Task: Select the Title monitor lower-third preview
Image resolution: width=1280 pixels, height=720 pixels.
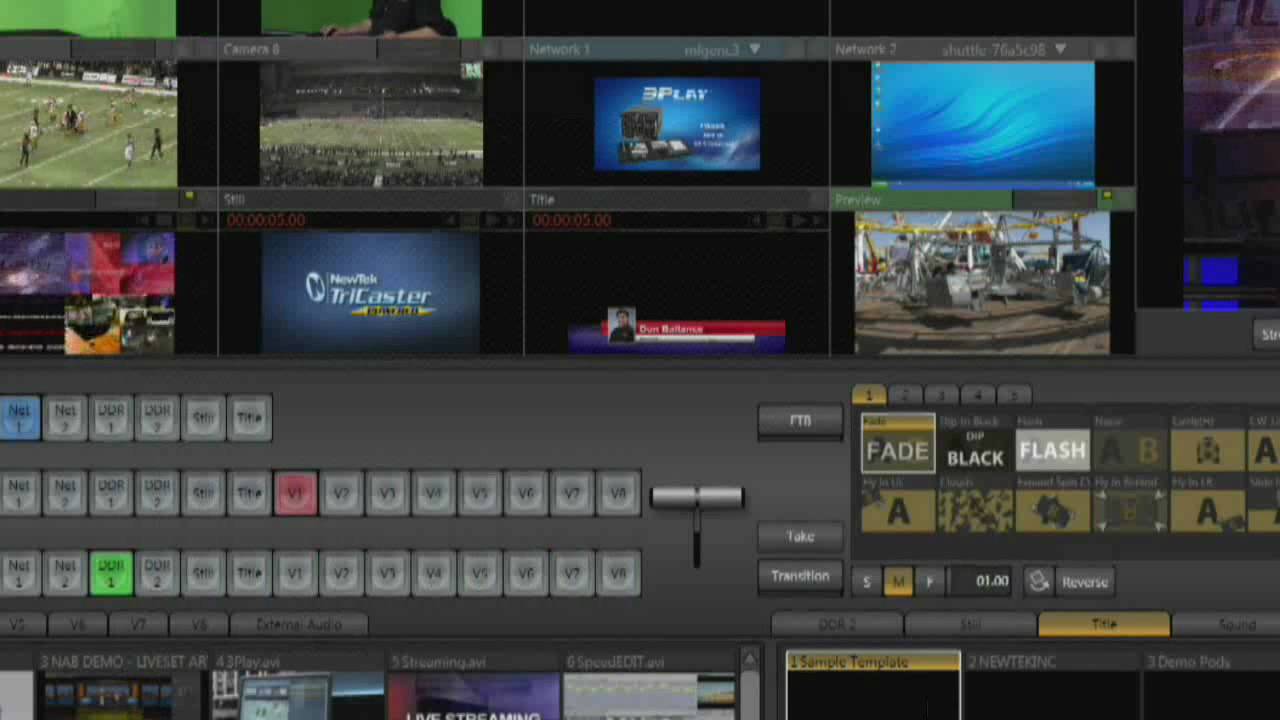Action: coord(677,293)
